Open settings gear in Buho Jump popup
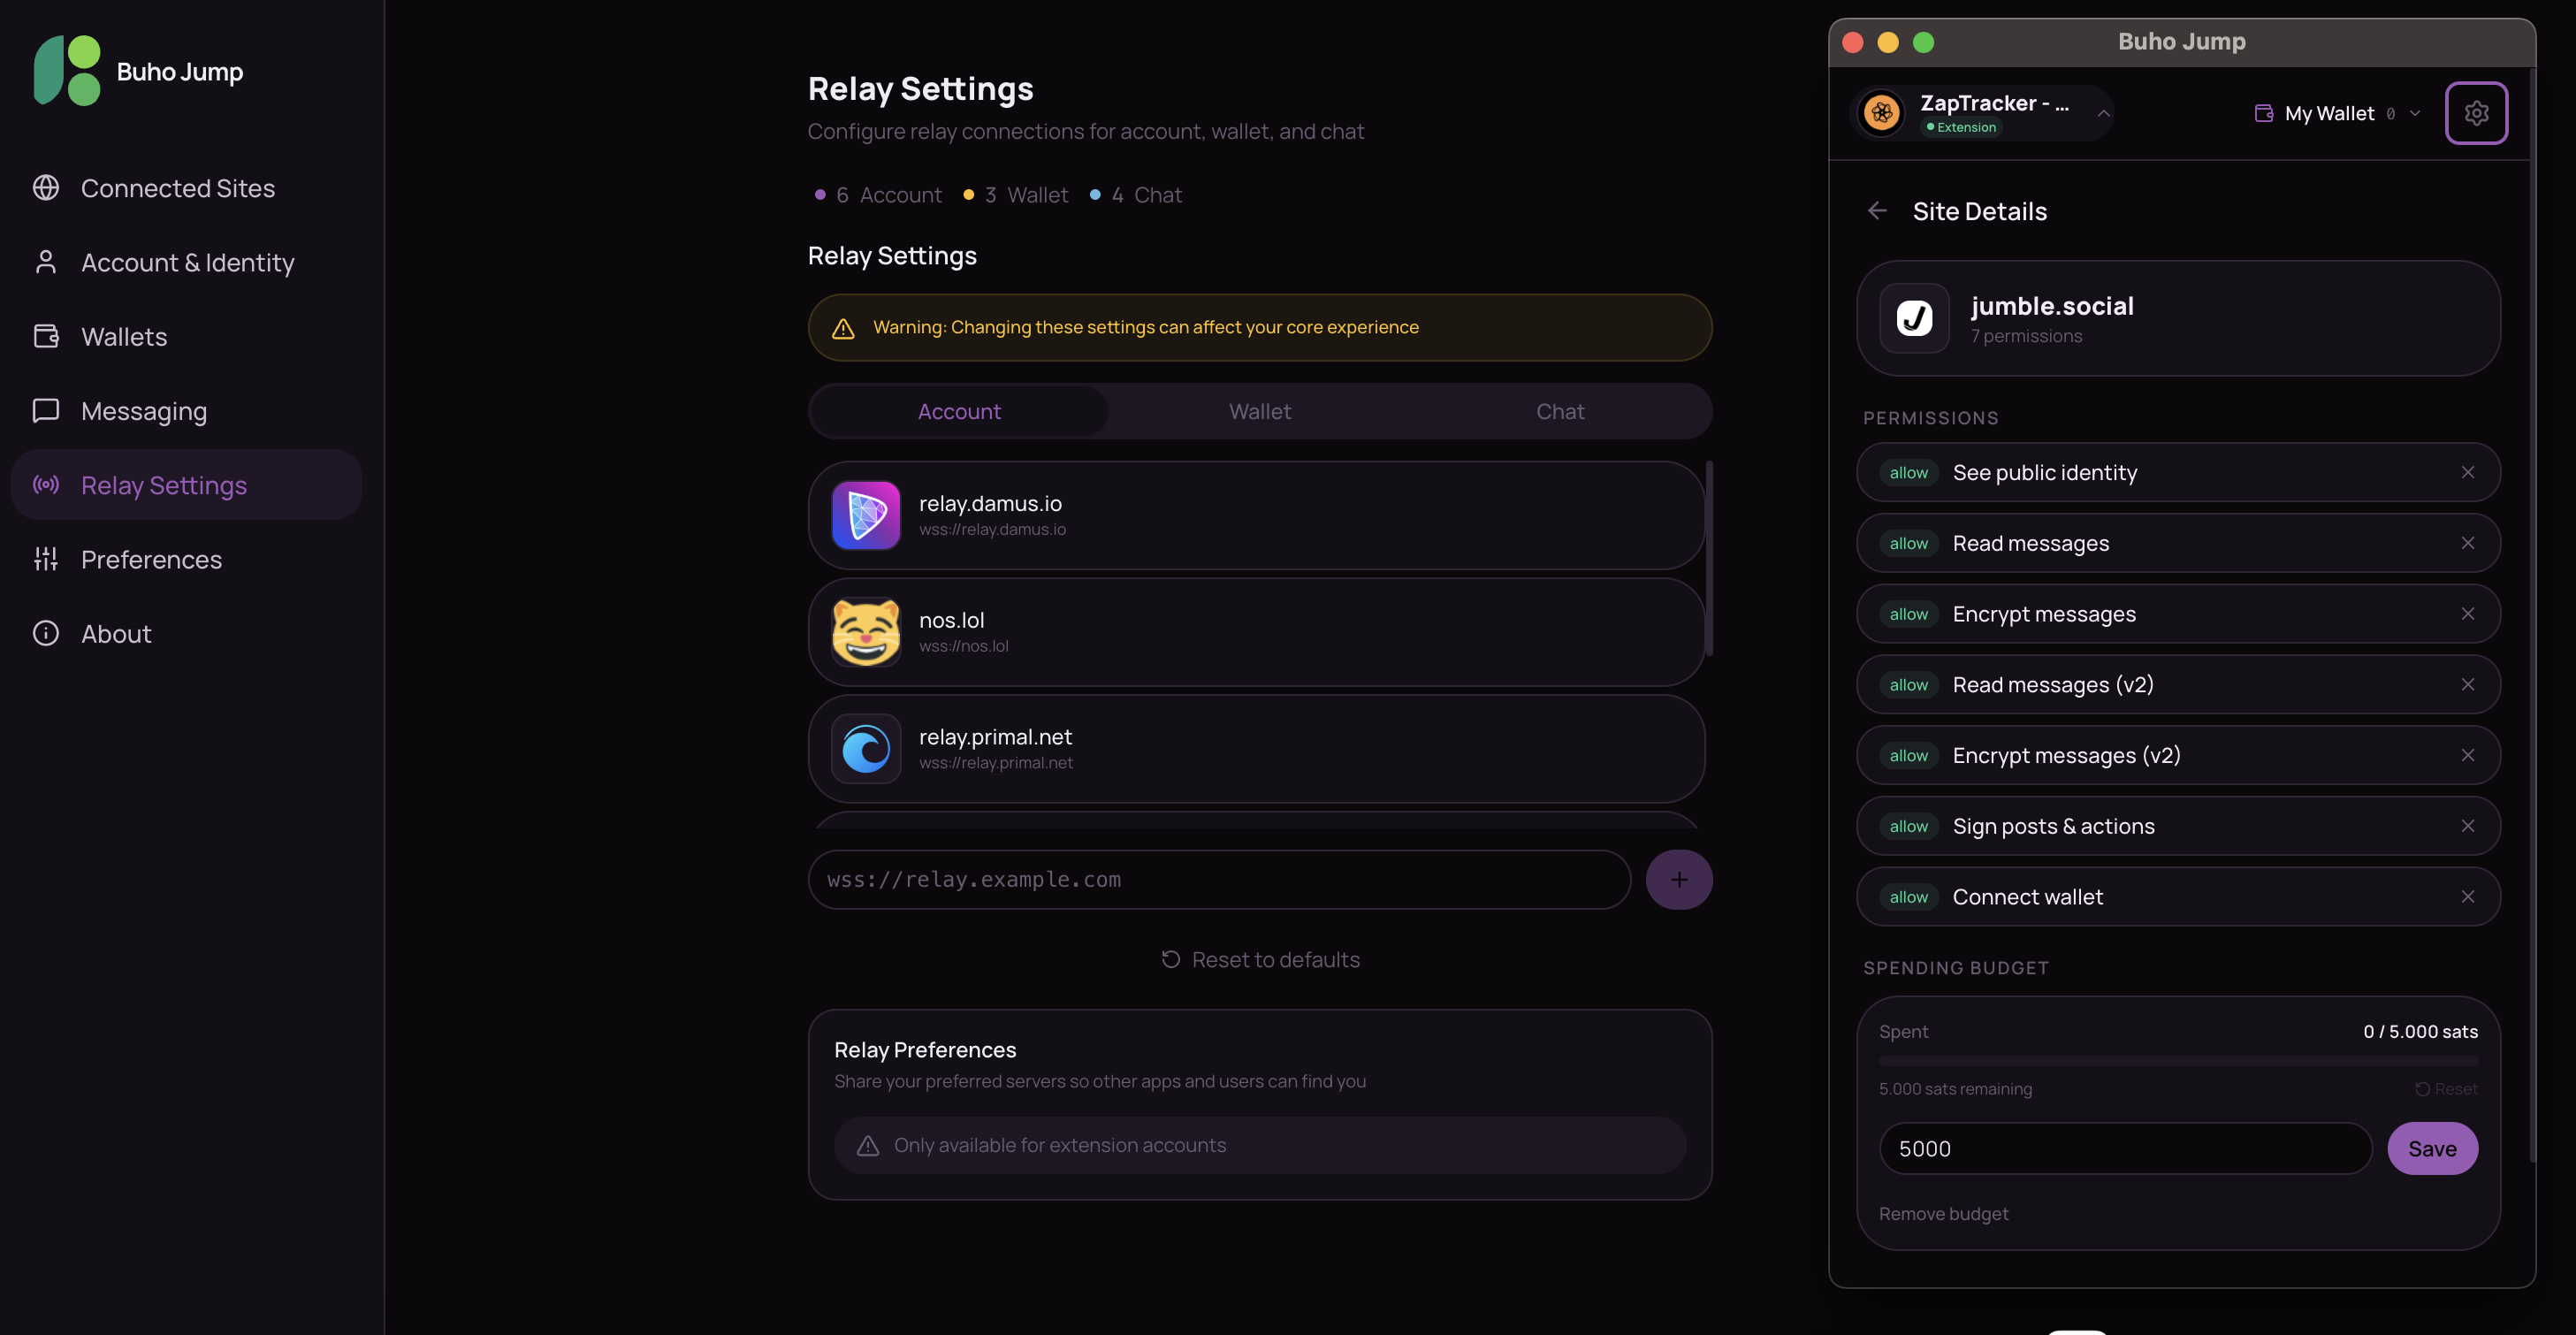The image size is (2576, 1335). [x=2477, y=113]
